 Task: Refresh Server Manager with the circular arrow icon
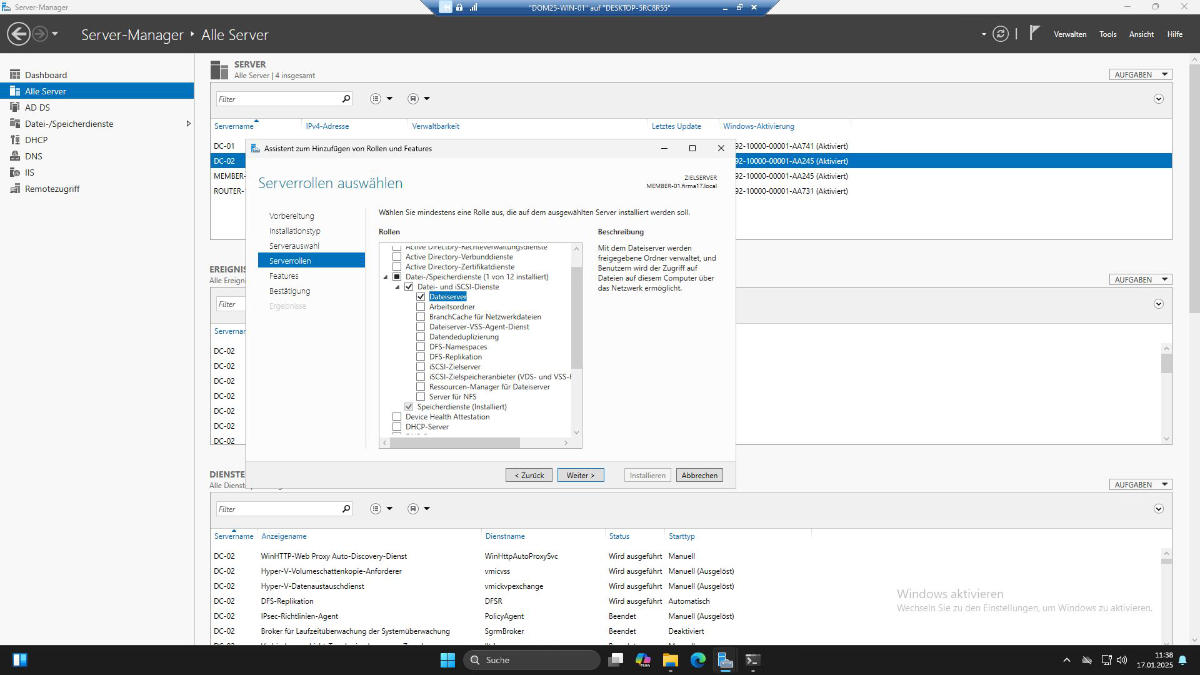tap(1000, 34)
